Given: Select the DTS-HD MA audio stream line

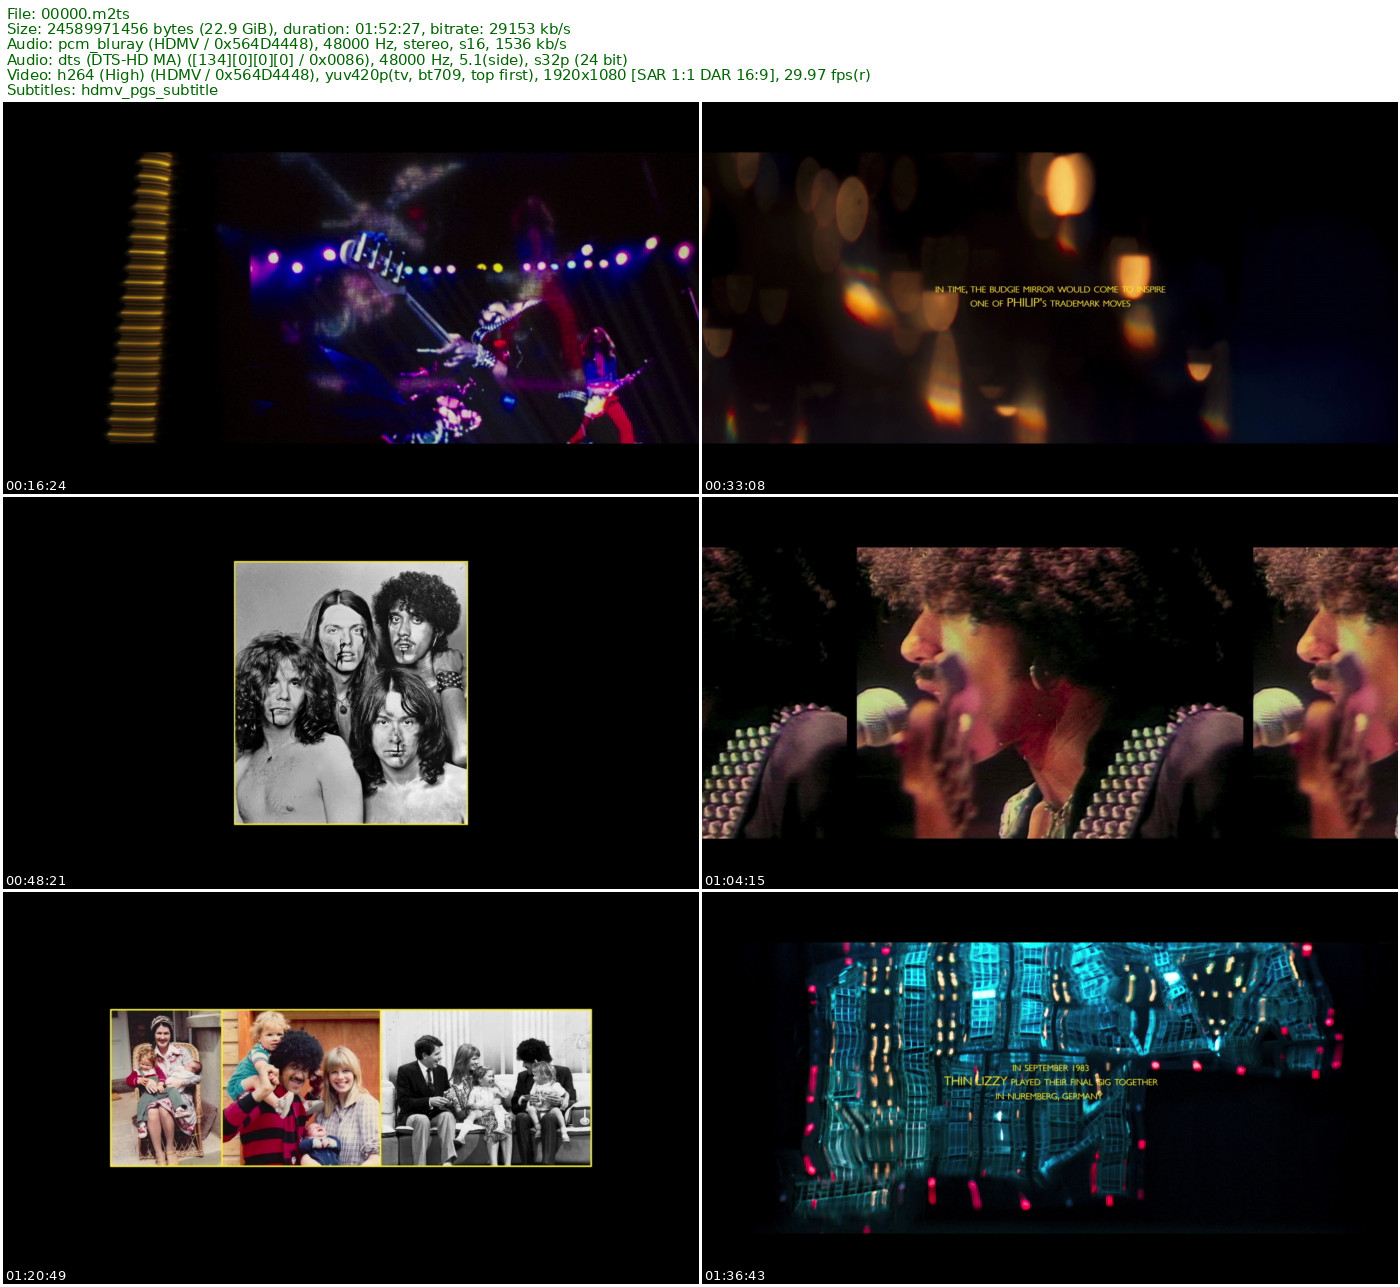Looking at the screenshot, I should point(317,60).
